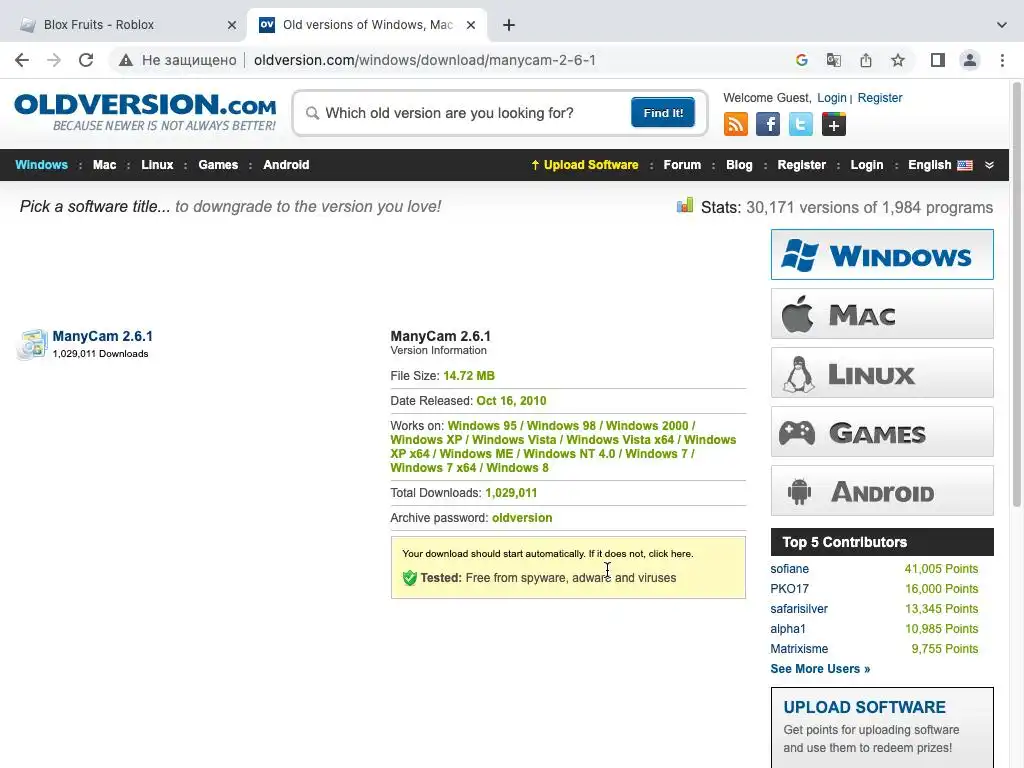
Task: Open a new browser tab
Action: 509,25
